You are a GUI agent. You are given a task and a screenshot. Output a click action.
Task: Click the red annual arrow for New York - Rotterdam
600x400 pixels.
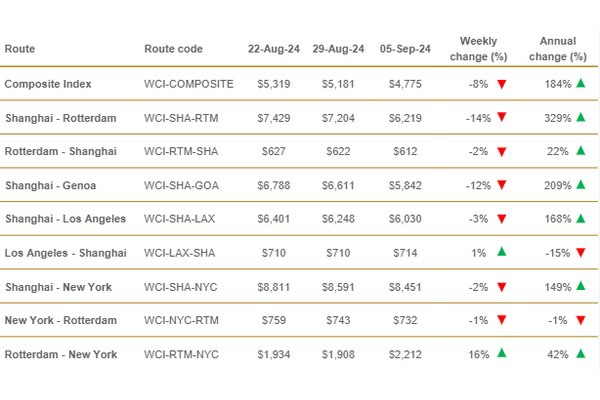pyautogui.click(x=581, y=320)
